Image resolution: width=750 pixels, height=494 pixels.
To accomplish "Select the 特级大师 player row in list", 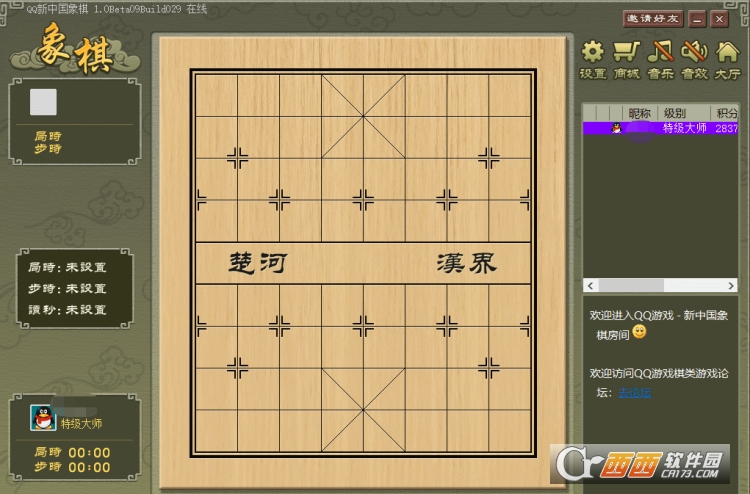I will [x=684, y=128].
